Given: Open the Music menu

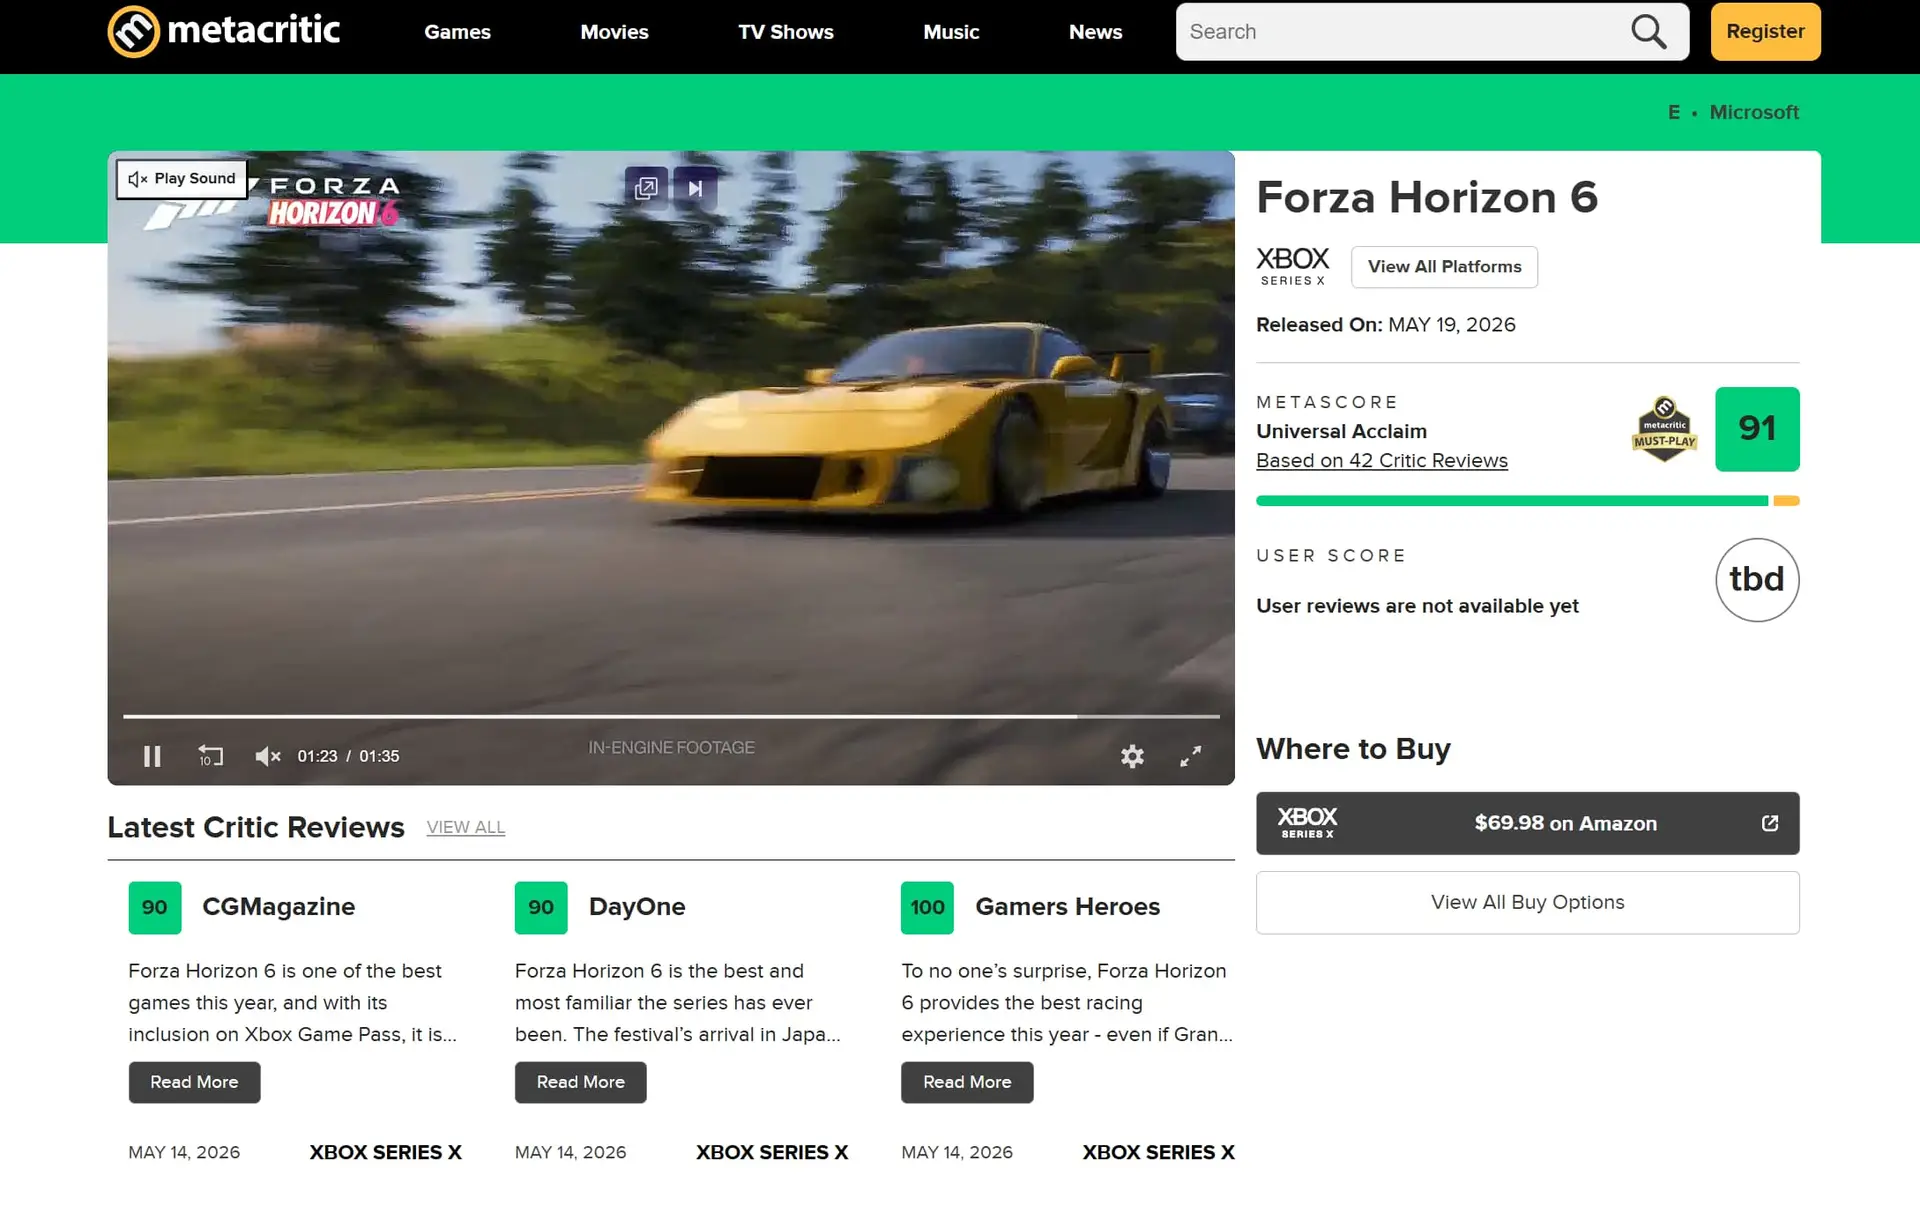Looking at the screenshot, I should [951, 32].
